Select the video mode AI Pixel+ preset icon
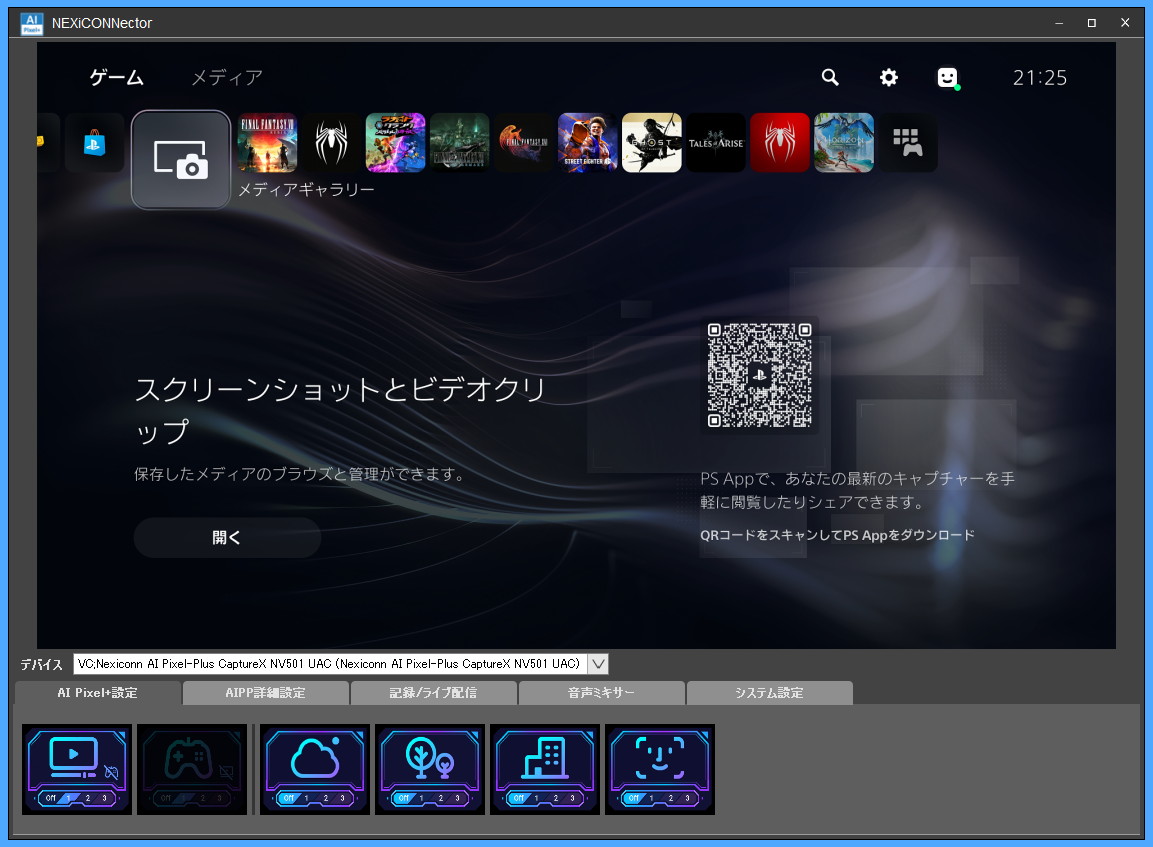This screenshot has height=847, width=1153. tap(77, 768)
